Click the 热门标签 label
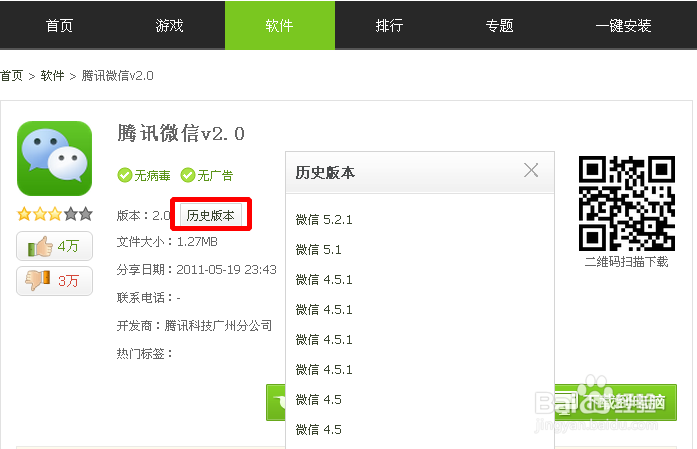Image resolution: width=697 pixels, height=449 pixels. point(144,354)
